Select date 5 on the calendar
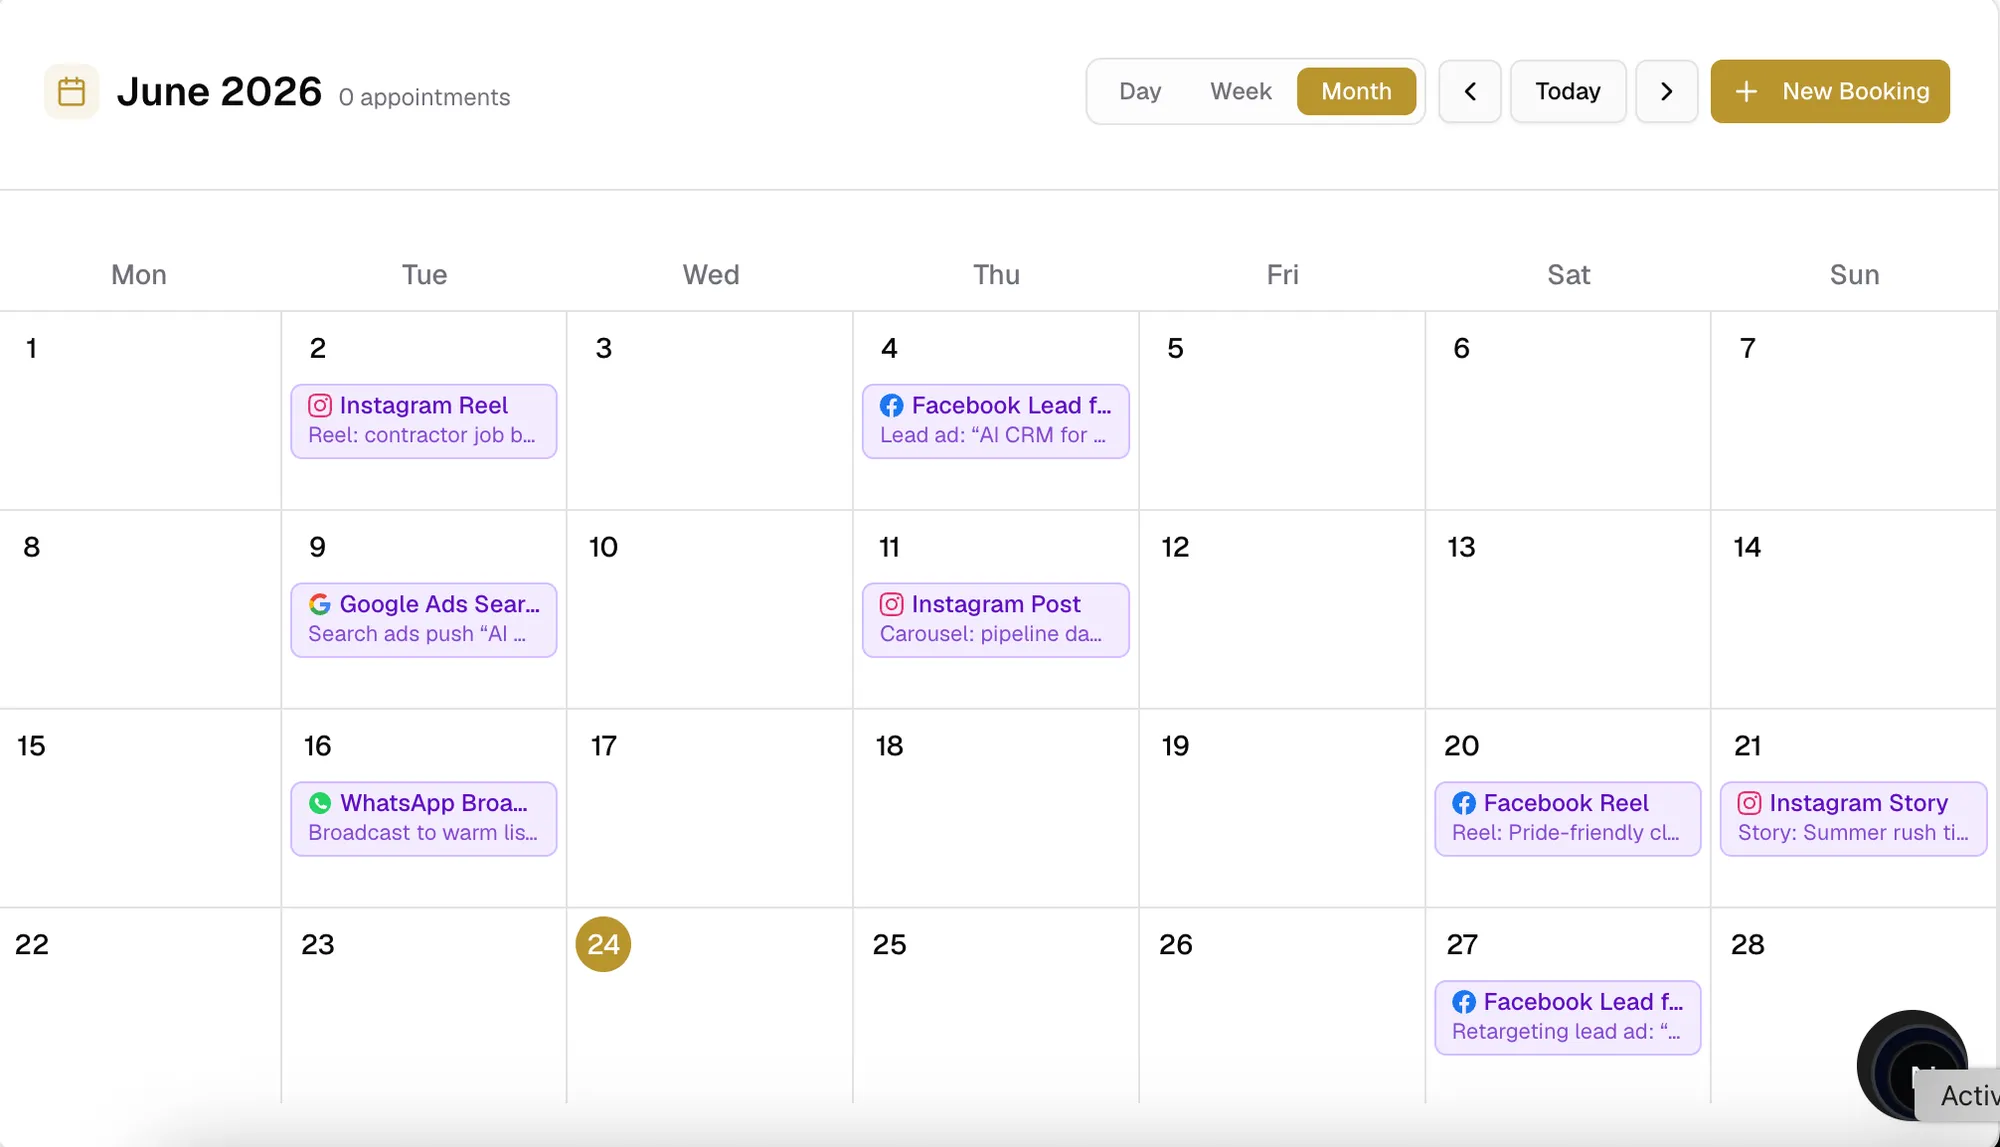The height and width of the screenshot is (1147, 2000). [1176, 348]
